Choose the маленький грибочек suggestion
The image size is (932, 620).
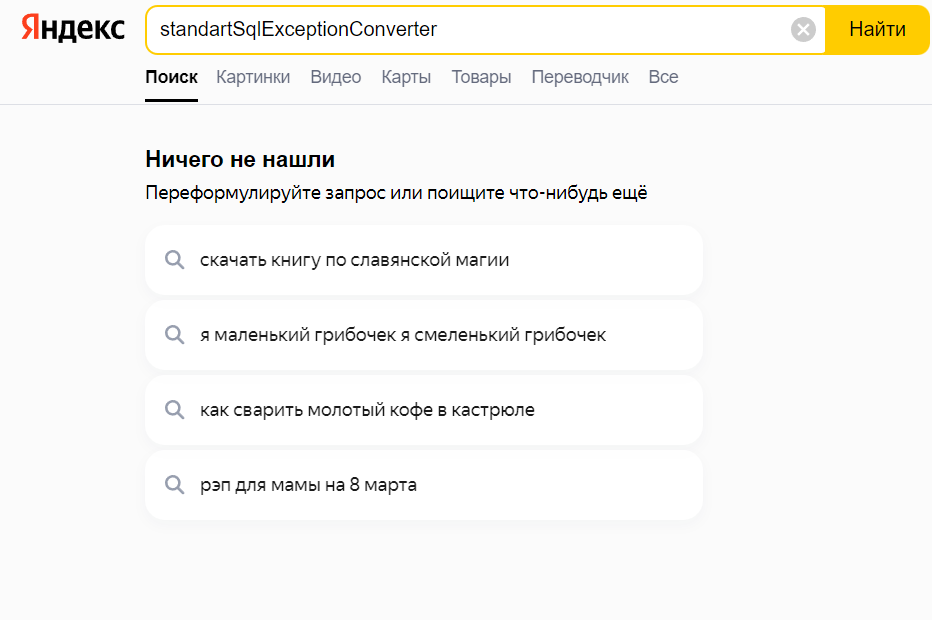424,335
